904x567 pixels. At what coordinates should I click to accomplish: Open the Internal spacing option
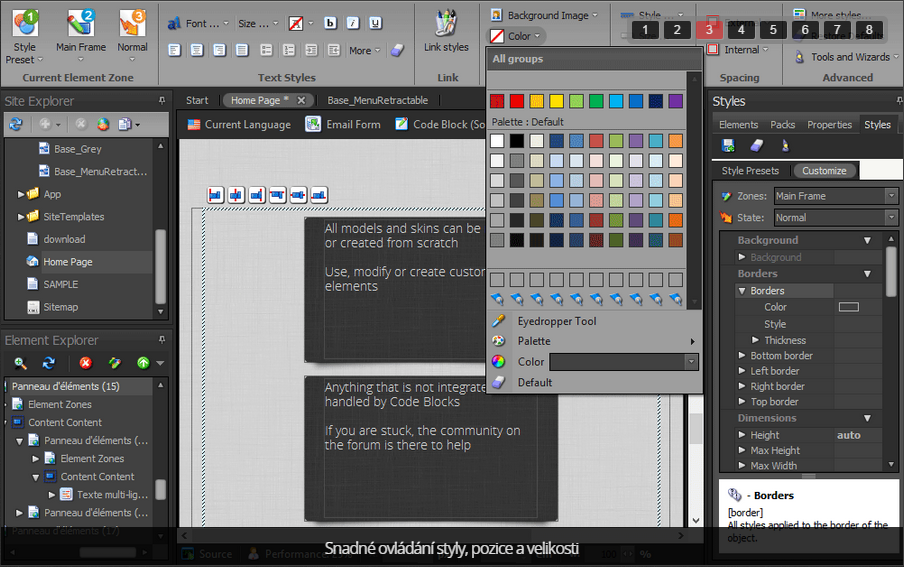click(737, 50)
